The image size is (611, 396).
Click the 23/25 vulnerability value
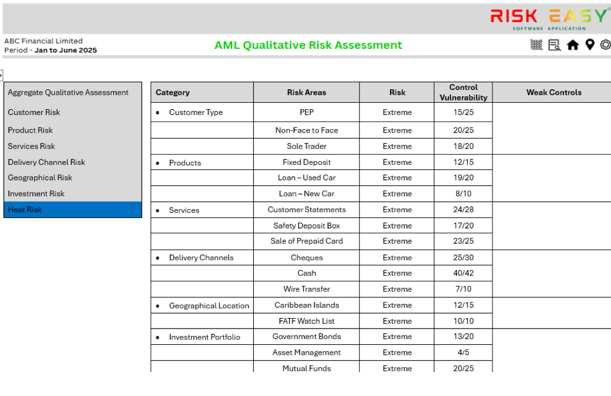pyautogui.click(x=463, y=241)
